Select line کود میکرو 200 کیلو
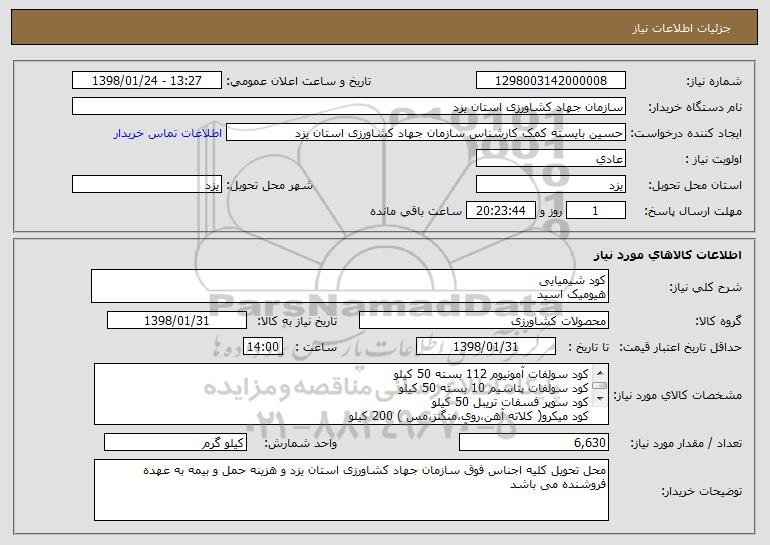This screenshot has width=770, height=545. point(468,416)
